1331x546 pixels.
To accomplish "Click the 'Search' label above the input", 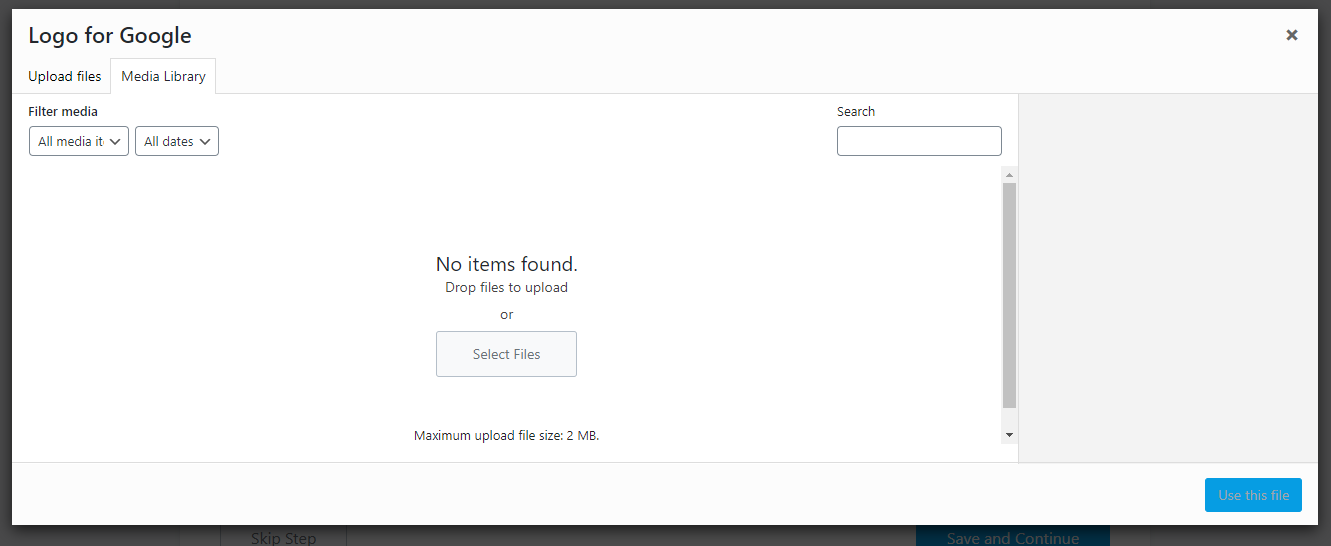I will (856, 111).
